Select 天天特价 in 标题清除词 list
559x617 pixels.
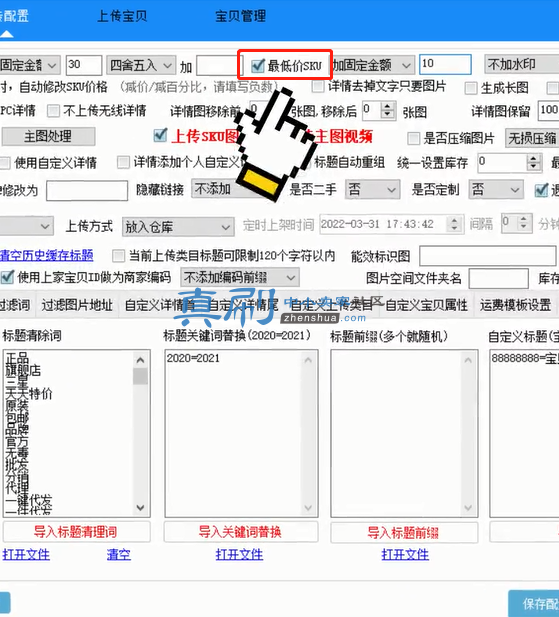[29, 393]
